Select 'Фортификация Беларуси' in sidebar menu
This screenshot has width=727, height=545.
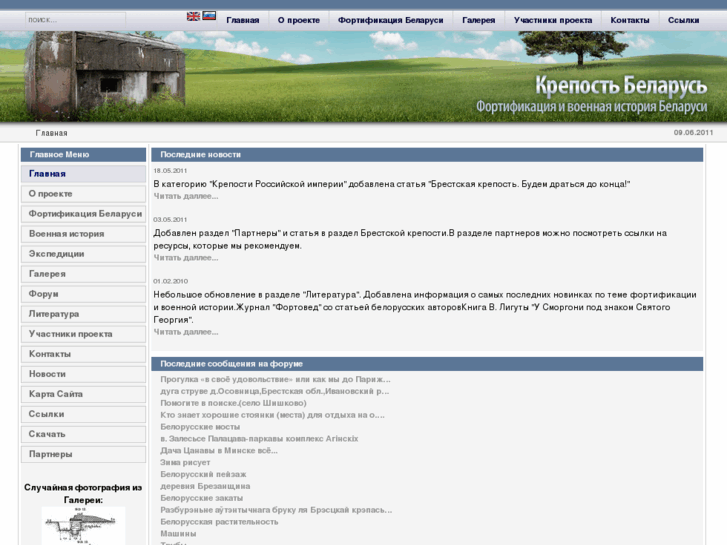(83, 214)
